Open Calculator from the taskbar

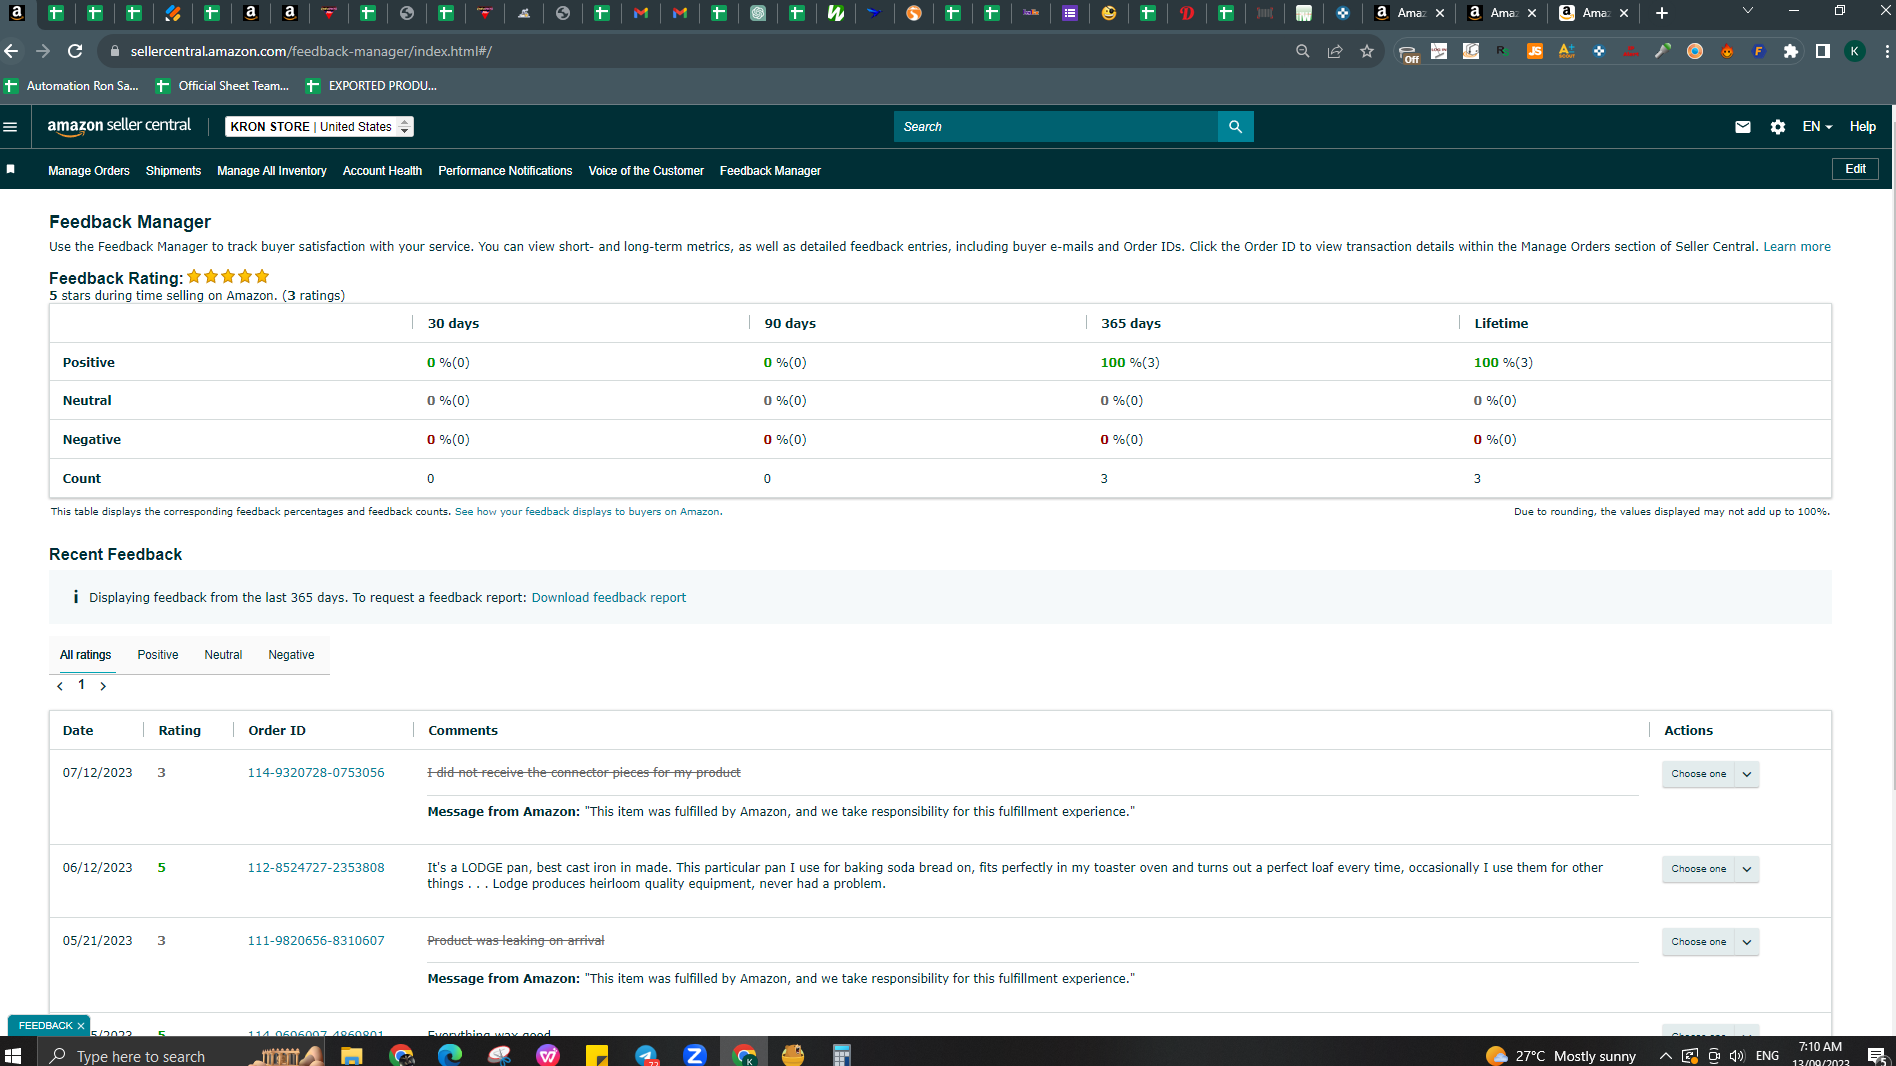pyautogui.click(x=842, y=1055)
